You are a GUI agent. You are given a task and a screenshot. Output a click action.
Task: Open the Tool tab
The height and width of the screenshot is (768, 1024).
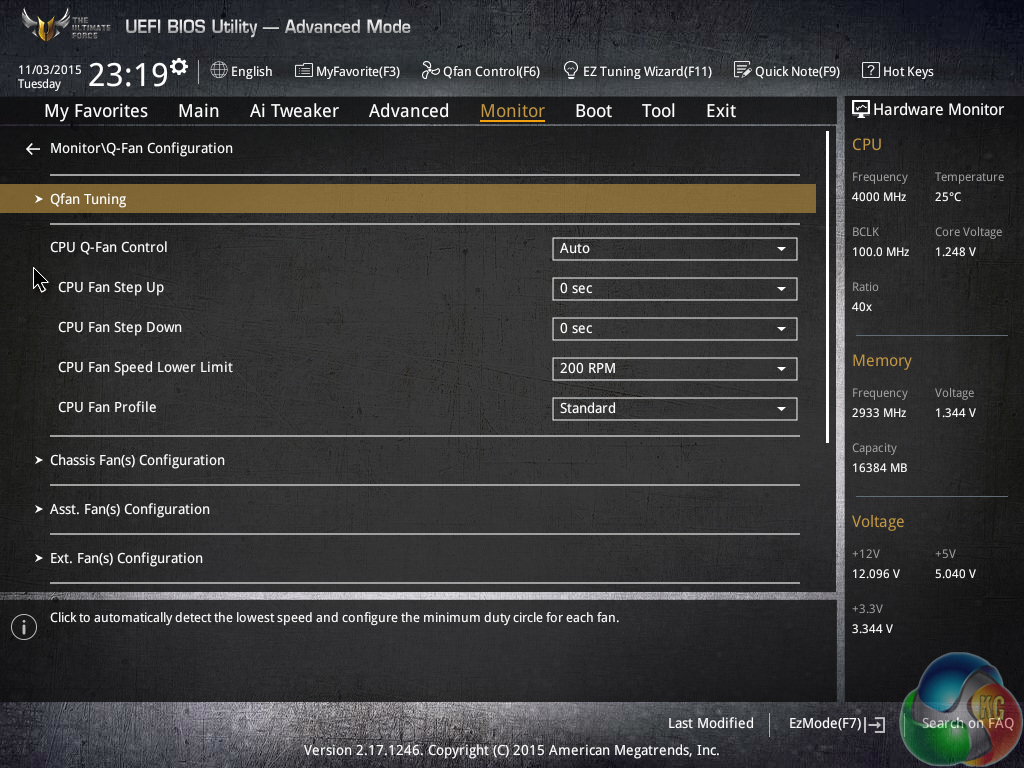pos(658,111)
